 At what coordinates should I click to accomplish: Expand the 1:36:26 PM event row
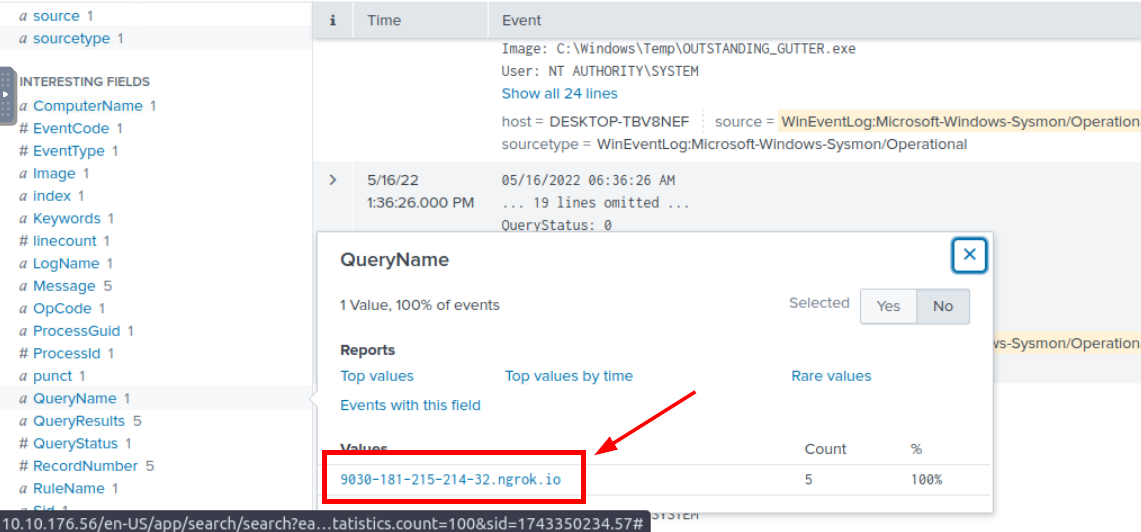click(x=333, y=180)
